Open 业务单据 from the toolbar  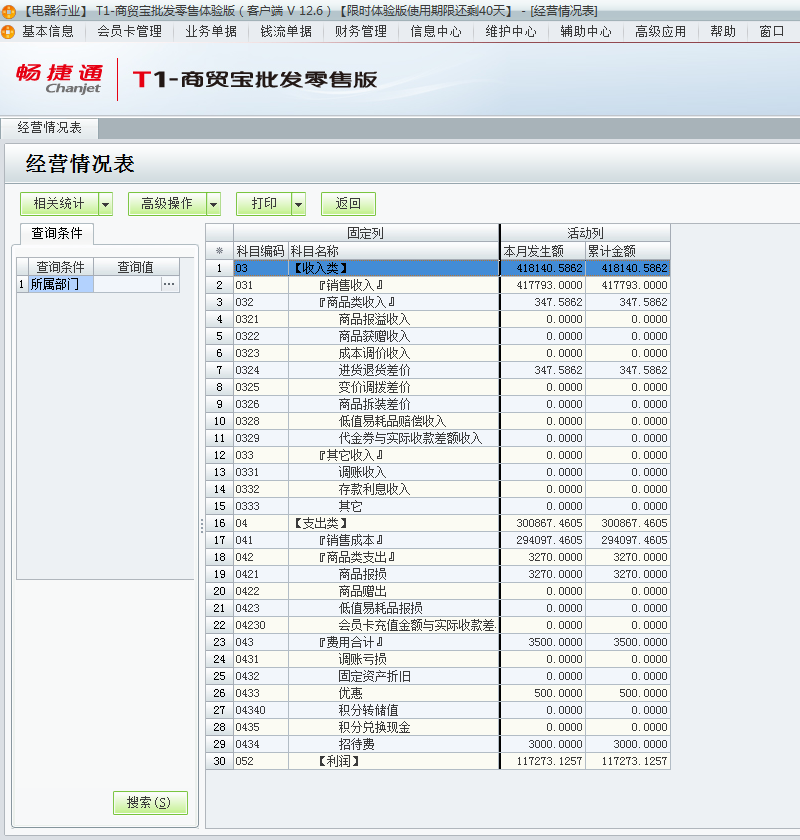pos(210,31)
